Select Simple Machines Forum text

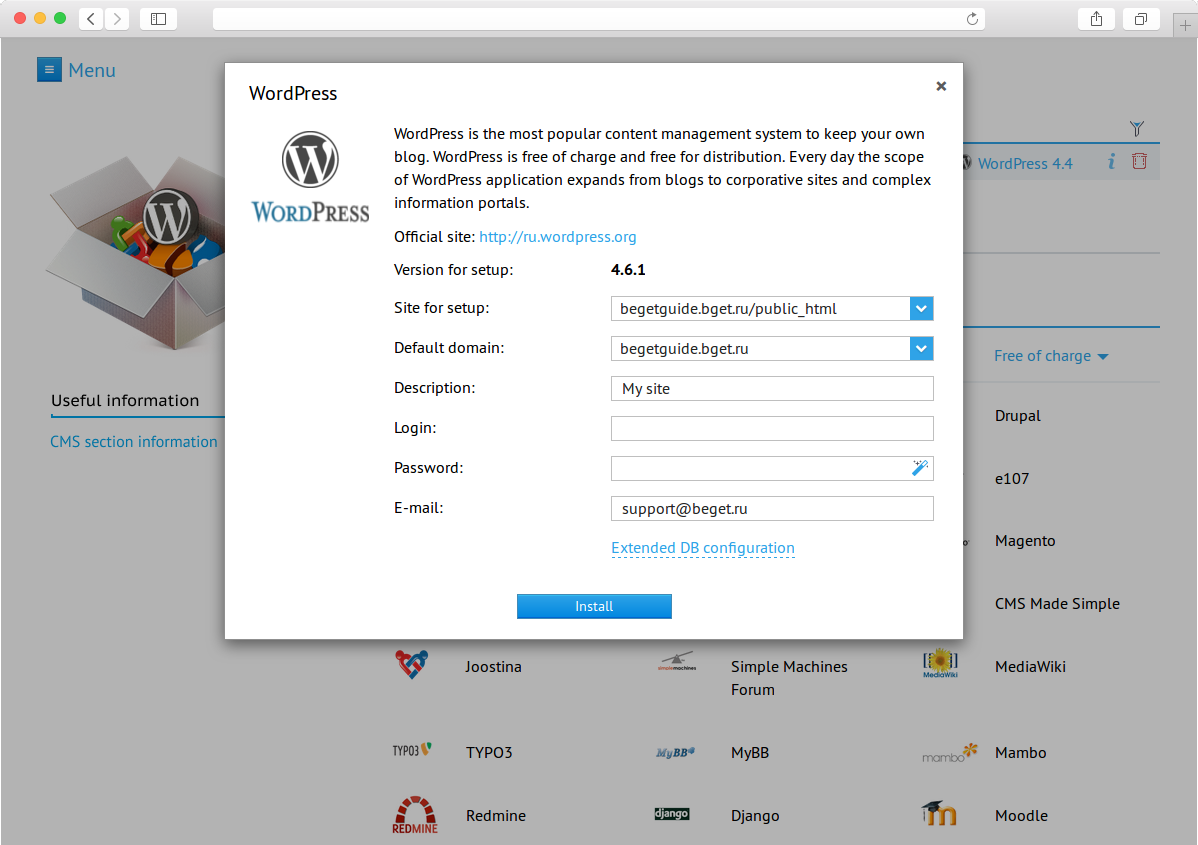tap(789, 678)
